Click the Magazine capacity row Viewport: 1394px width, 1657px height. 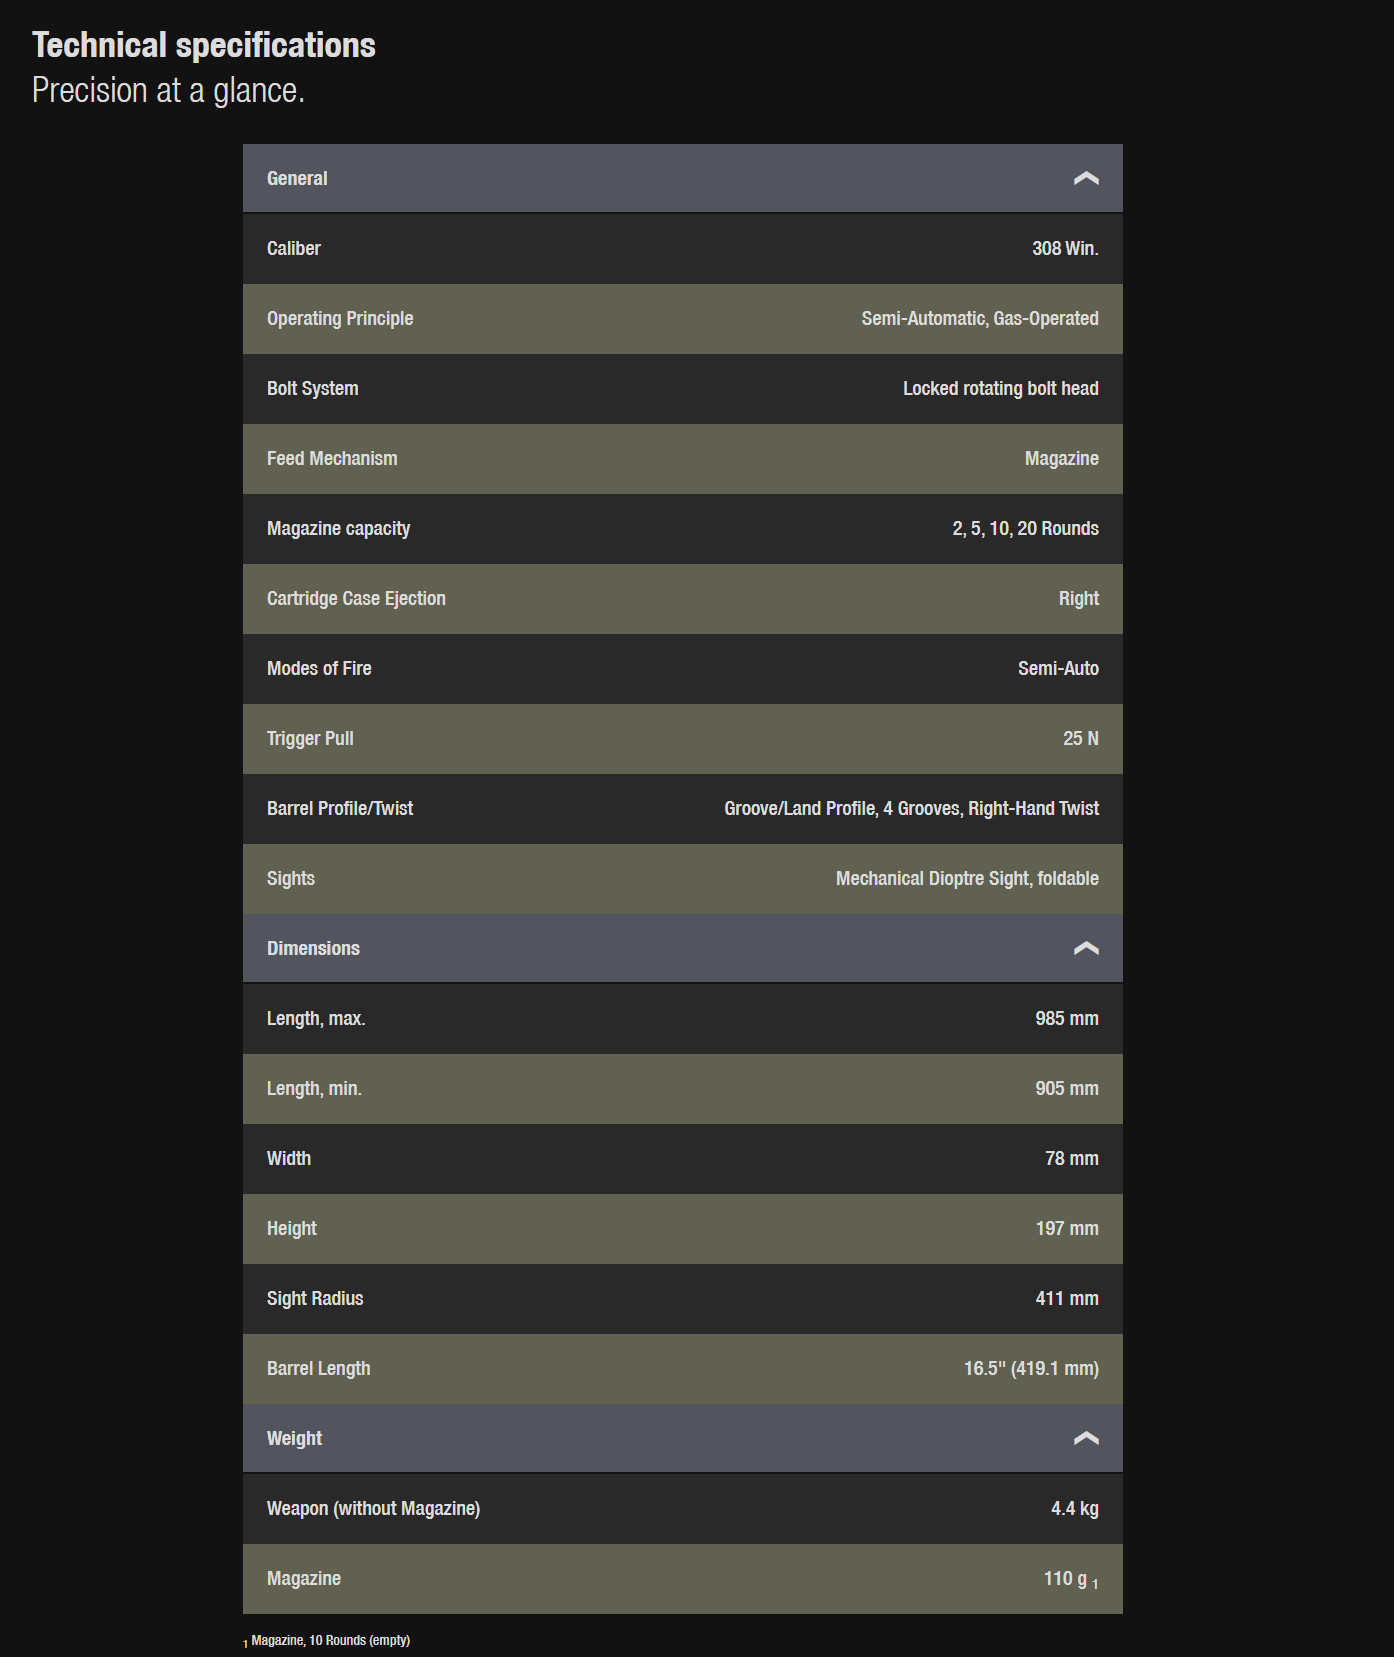tap(682, 529)
